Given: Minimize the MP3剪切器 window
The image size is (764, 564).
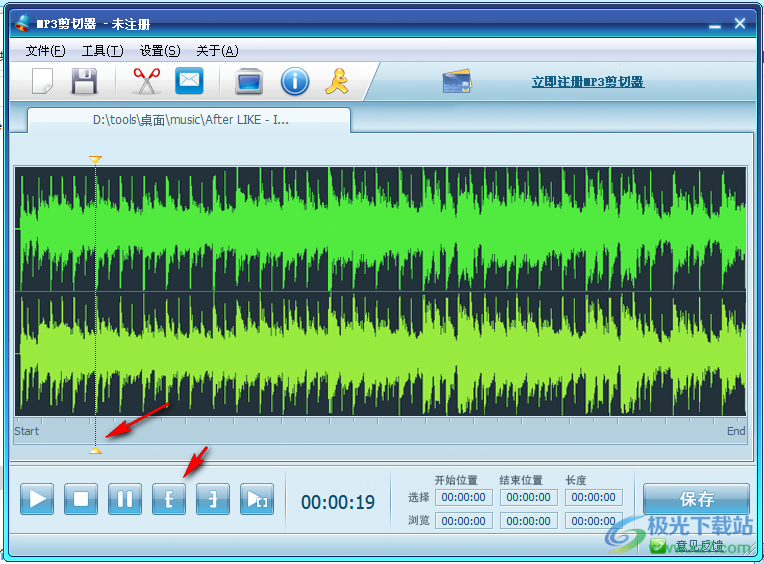Looking at the screenshot, I should click(715, 25).
